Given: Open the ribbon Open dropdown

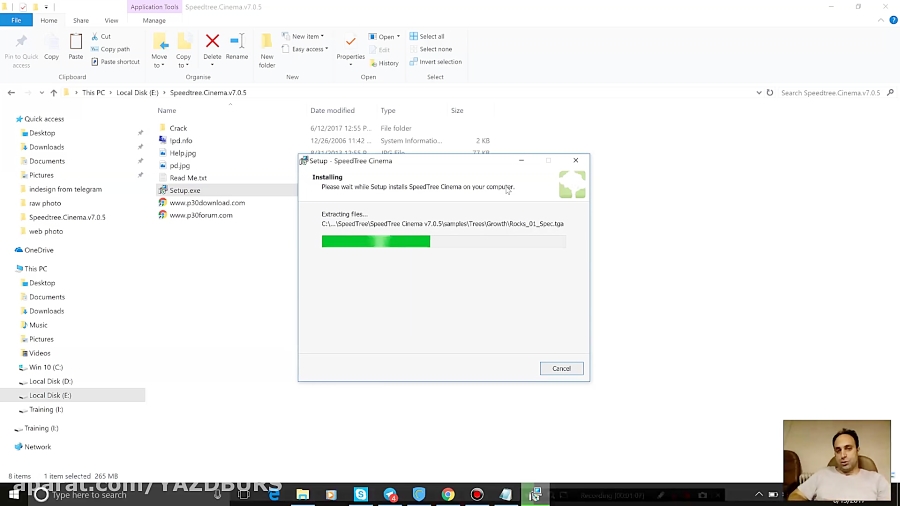Looking at the screenshot, I should click(385, 37).
